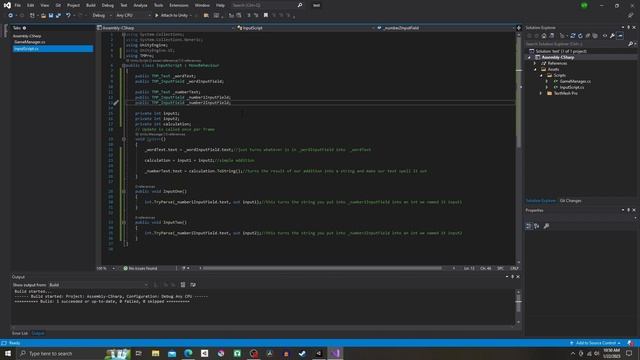Open the Windows Start menu
This screenshot has height=360, width=640.
pos(8,353)
